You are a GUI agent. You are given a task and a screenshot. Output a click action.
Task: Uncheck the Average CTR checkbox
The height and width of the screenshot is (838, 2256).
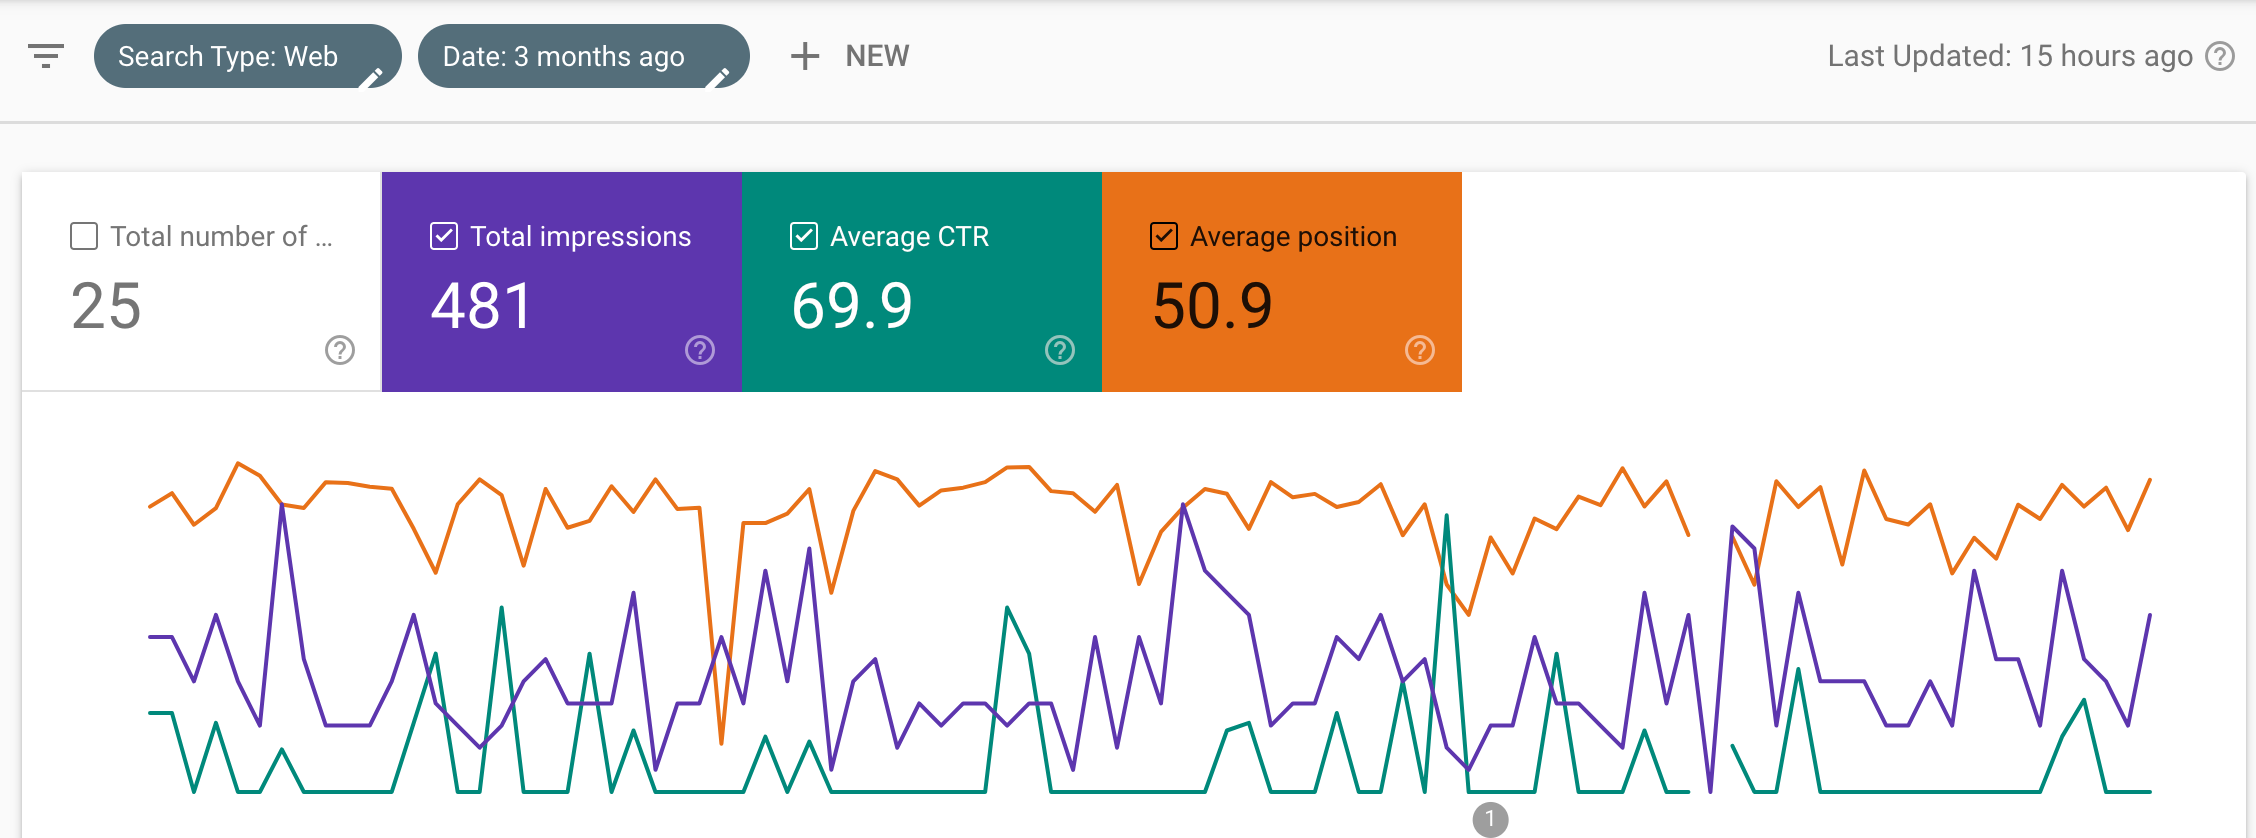click(x=804, y=236)
